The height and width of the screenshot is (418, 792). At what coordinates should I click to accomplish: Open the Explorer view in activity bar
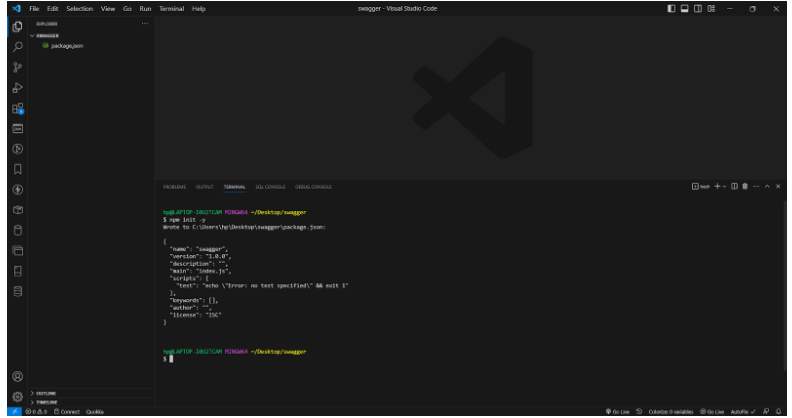(17, 26)
